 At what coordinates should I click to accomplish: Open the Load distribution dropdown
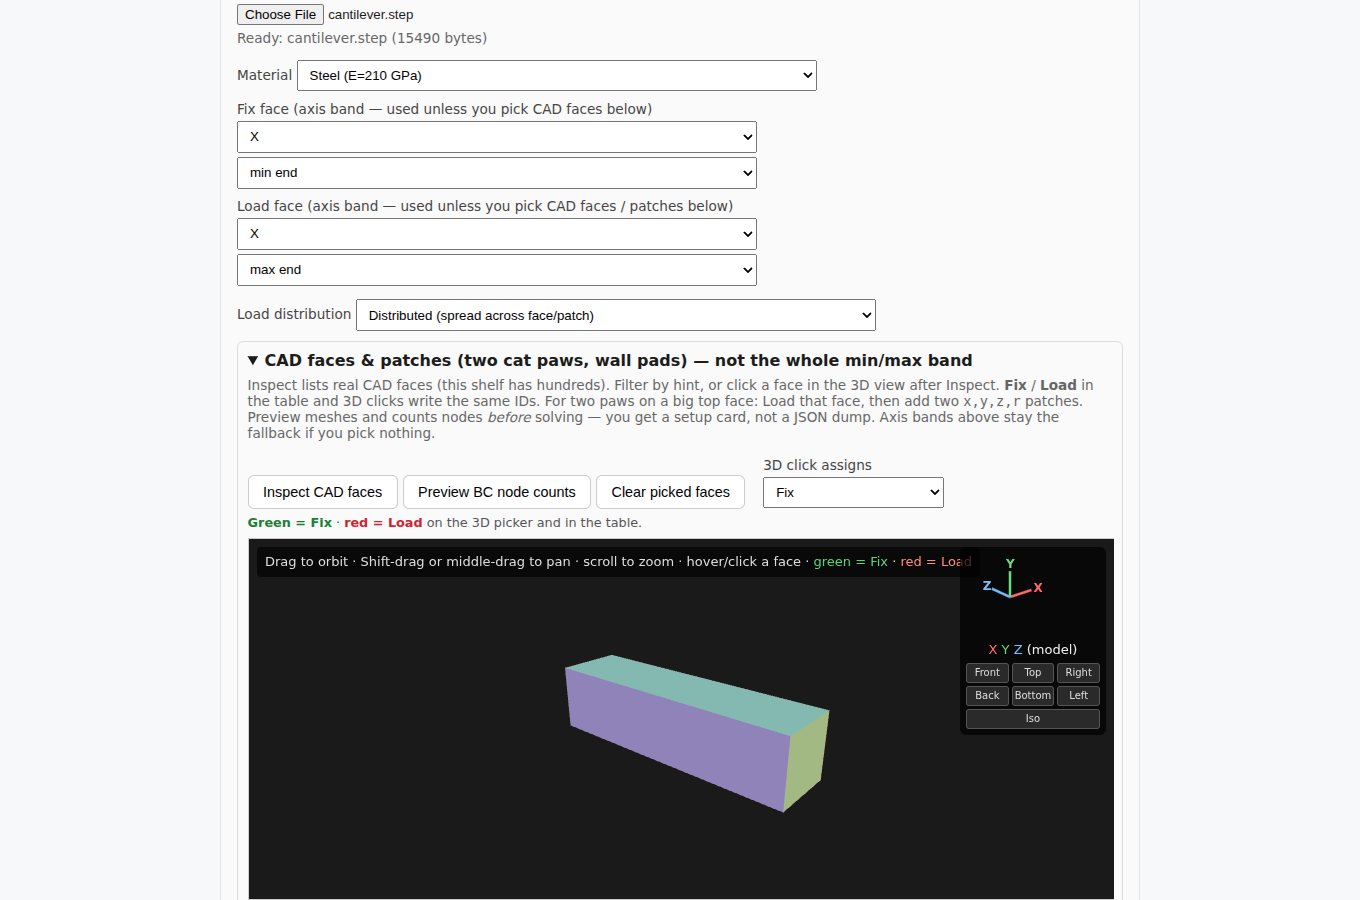[616, 315]
